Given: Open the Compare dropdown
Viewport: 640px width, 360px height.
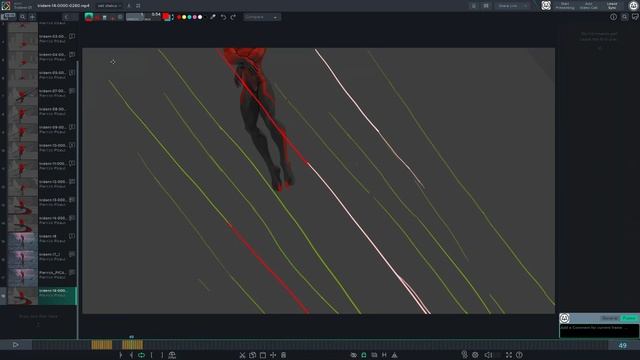Looking at the screenshot, I should tap(262, 17).
